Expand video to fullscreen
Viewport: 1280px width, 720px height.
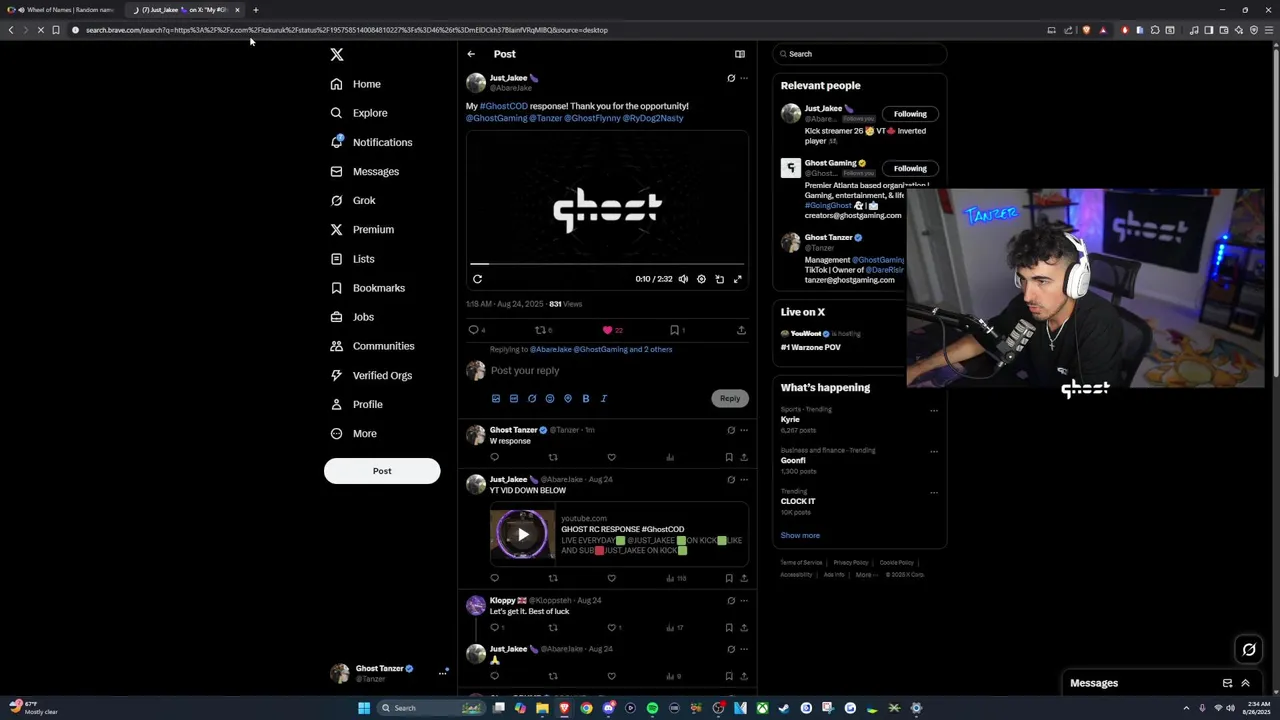[738, 279]
